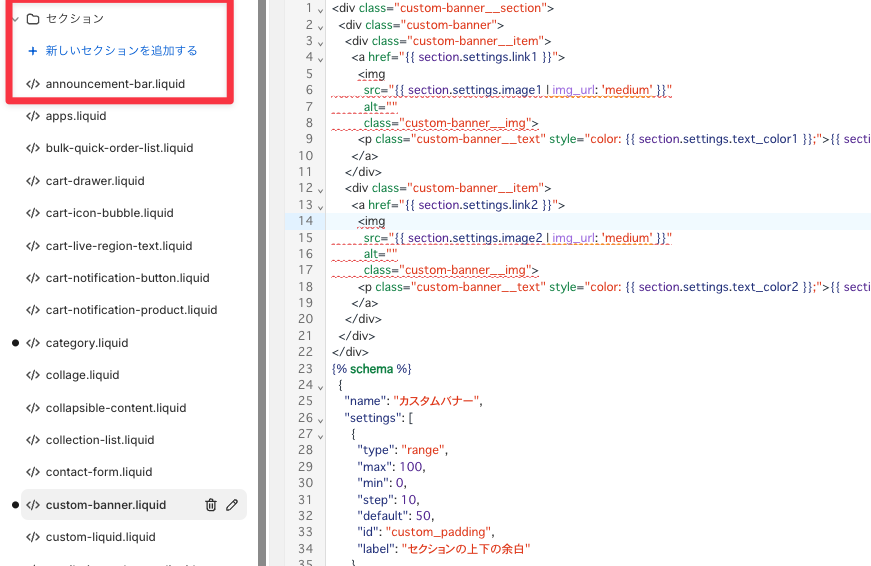871x566 pixels.
Task: Click "custom-banner__section" class on line 1
Action: (471, 8)
